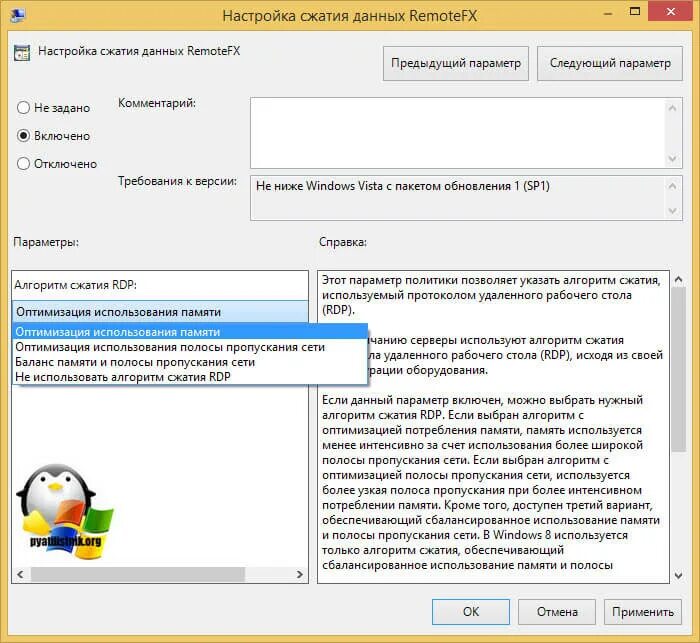Choose 'Оптимизация использования памяти' in the dropdown list
700x643 pixels.
(190, 332)
